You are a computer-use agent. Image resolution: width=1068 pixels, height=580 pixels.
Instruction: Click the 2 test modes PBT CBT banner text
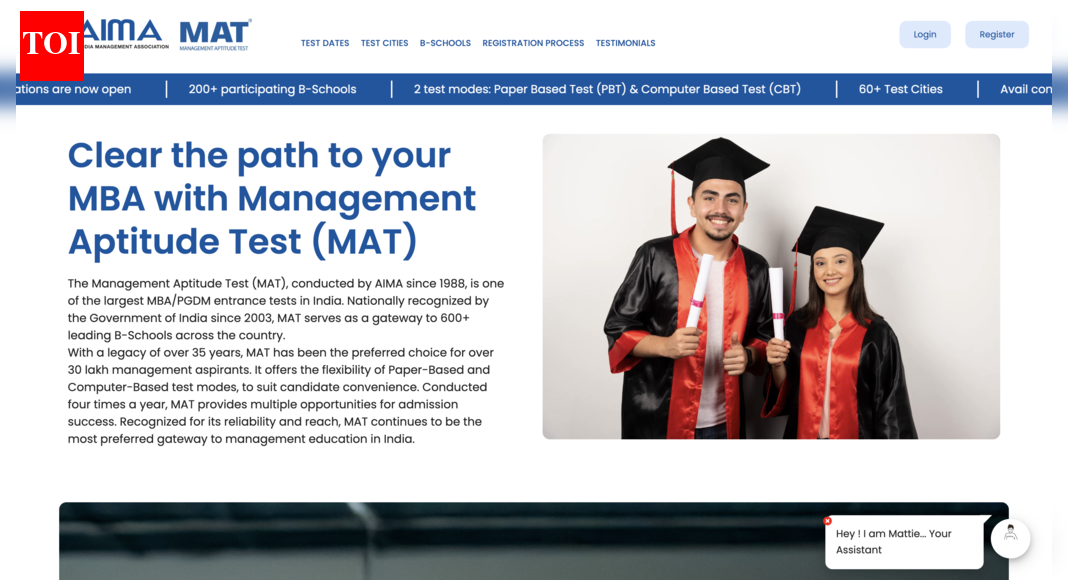click(607, 89)
